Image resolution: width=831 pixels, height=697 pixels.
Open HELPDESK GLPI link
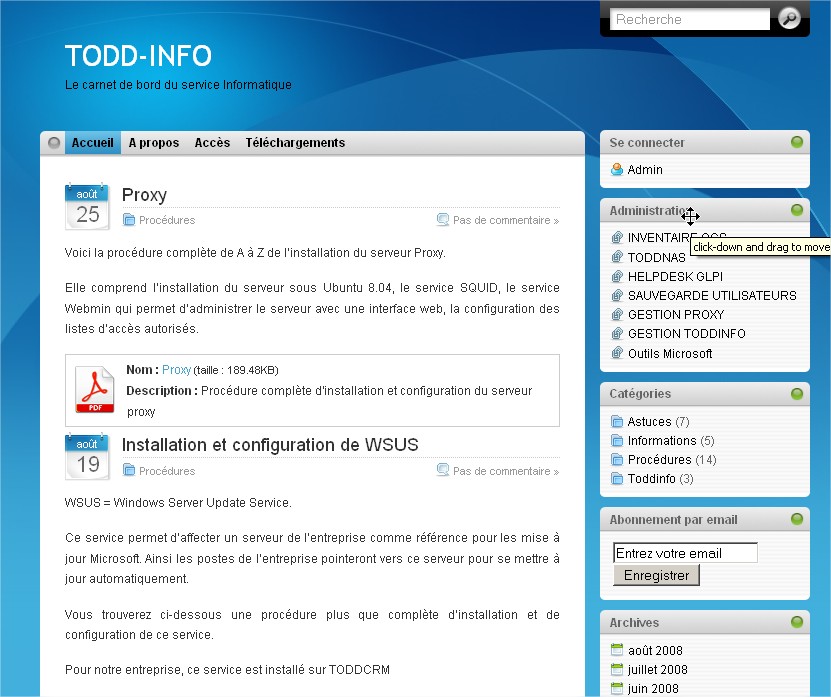coord(675,277)
